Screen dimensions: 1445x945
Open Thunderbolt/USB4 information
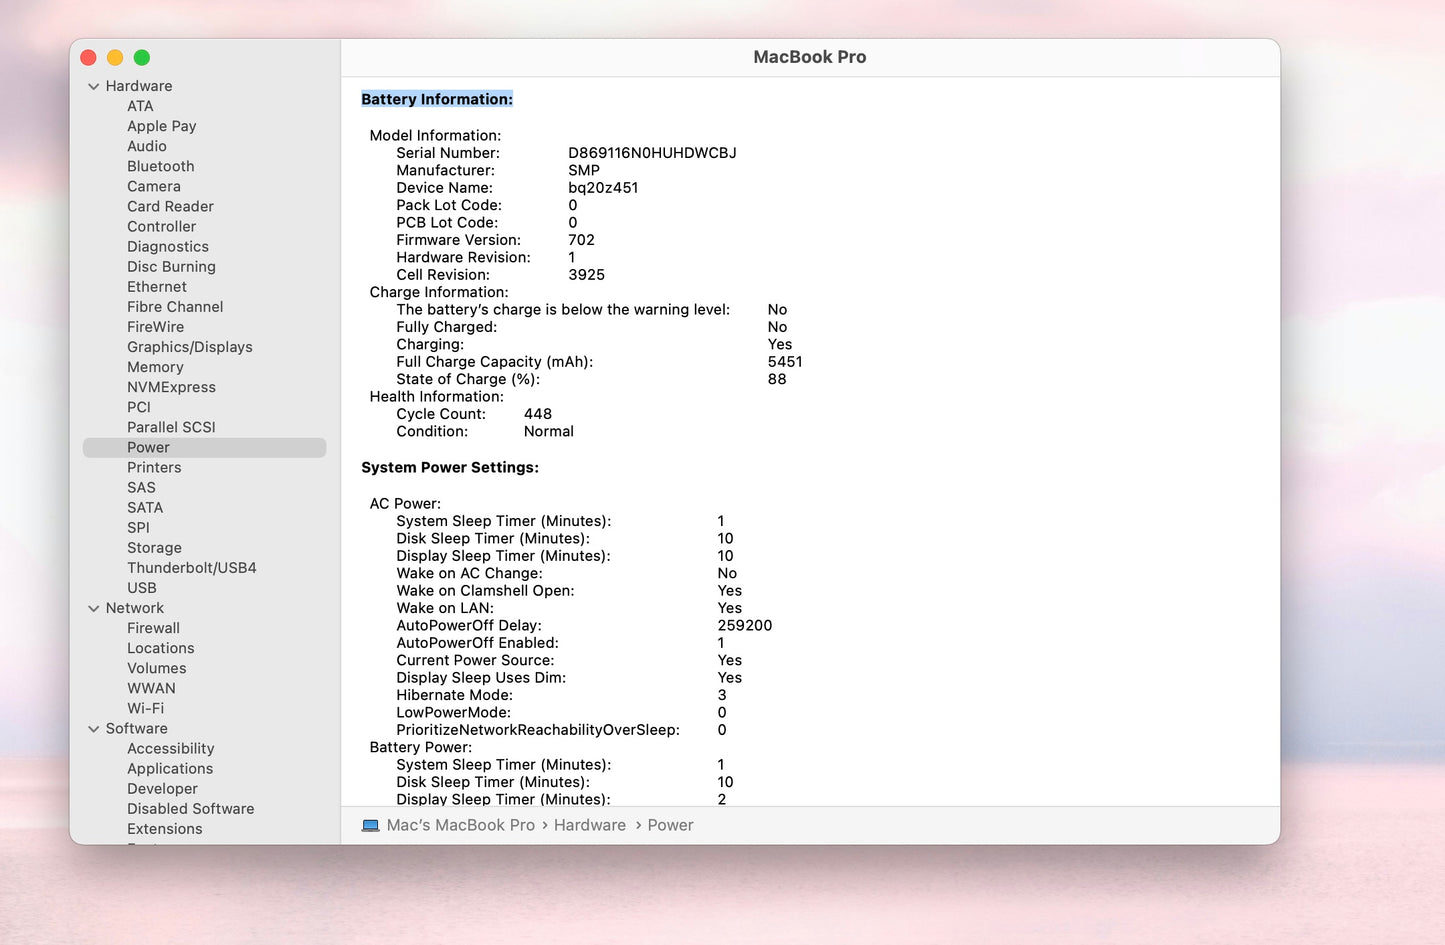(x=191, y=568)
